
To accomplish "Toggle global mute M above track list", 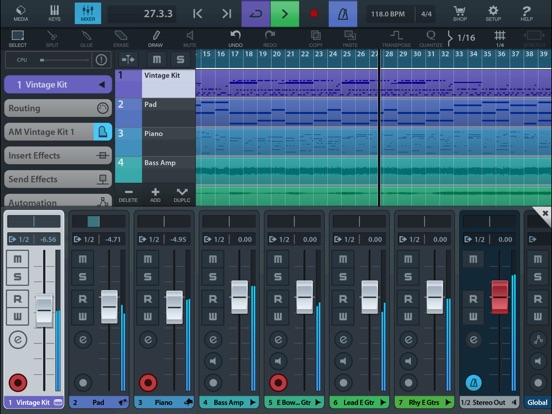I will [x=157, y=59].
